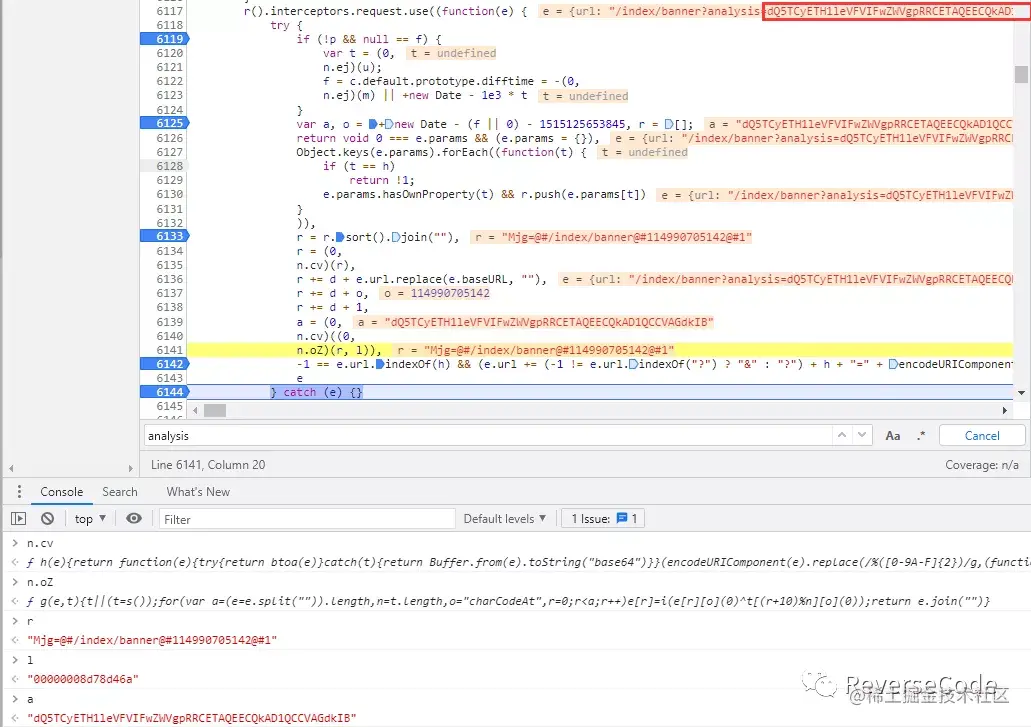1031x727 pixels.
Task: Toggle breakpoint on line 6119
Action: (x=165, y=39)
